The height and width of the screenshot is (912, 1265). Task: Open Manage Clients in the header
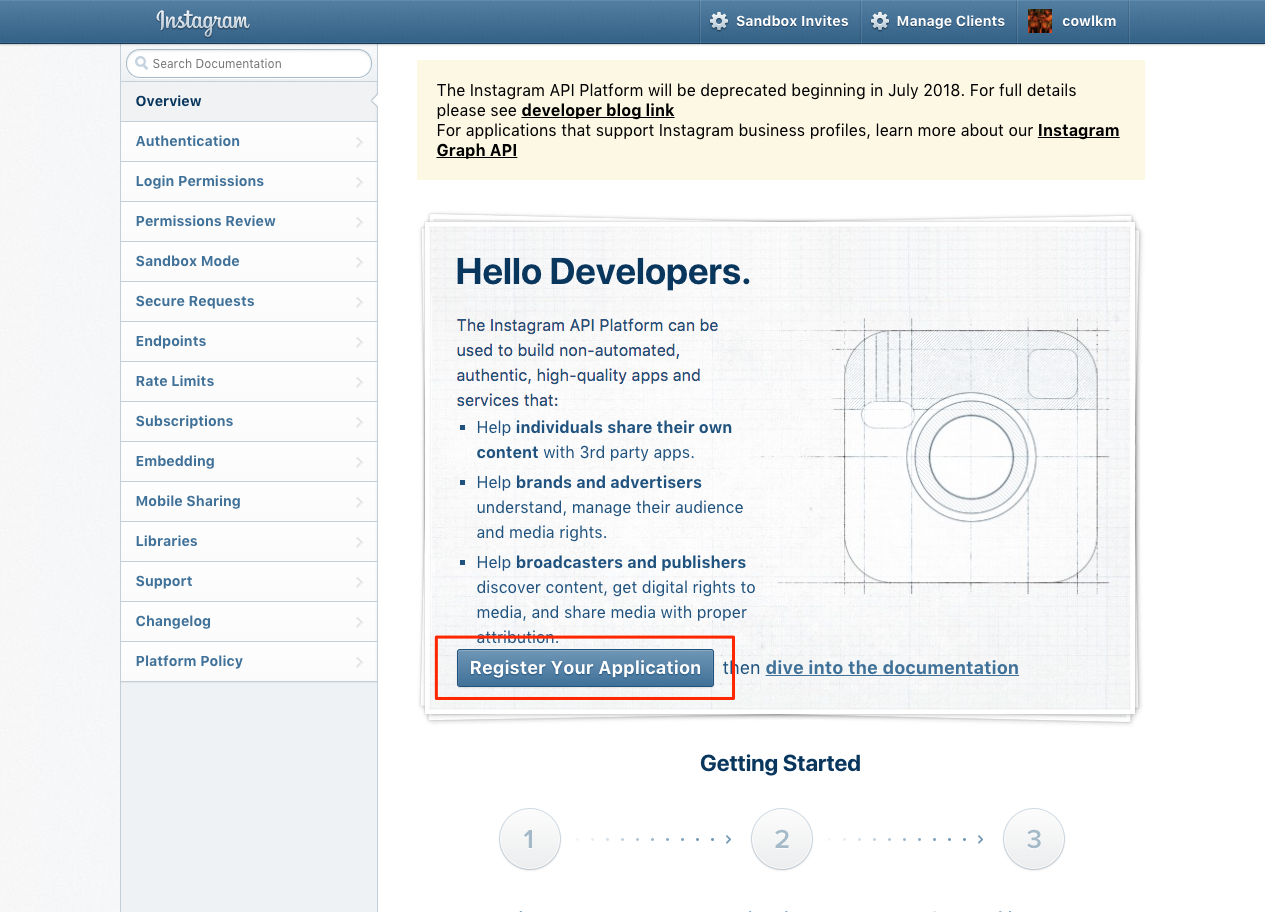click(939, 21)
